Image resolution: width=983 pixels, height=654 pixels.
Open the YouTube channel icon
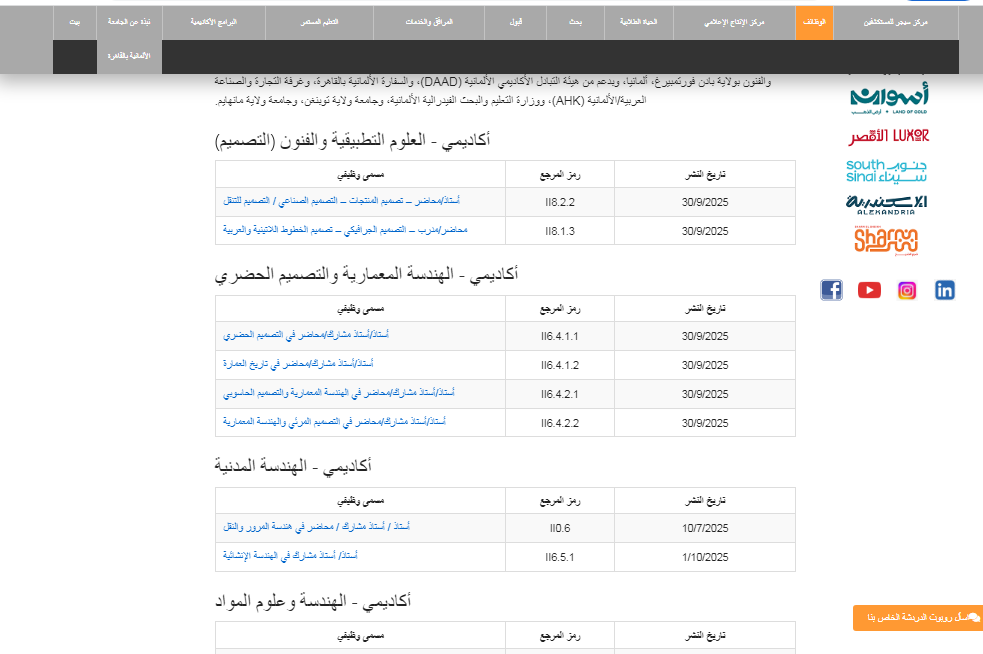click(869, 290)
